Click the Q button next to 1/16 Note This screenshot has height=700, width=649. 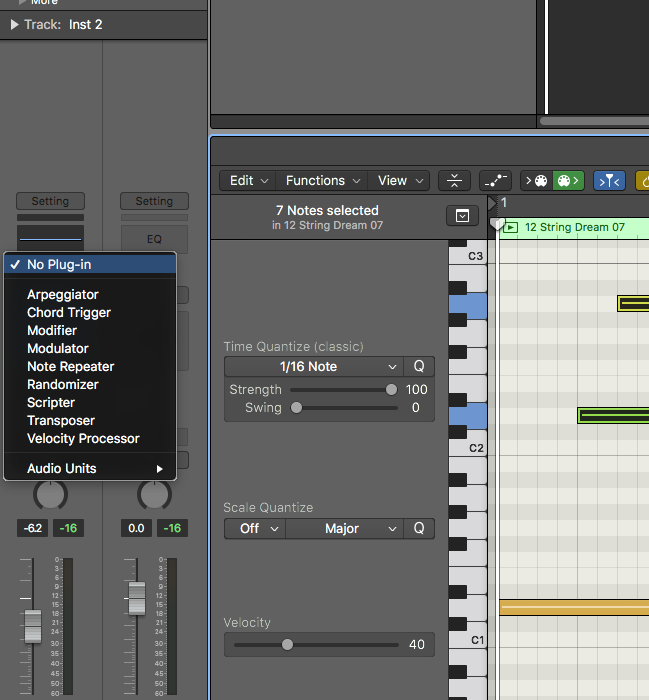pos(419,367)
